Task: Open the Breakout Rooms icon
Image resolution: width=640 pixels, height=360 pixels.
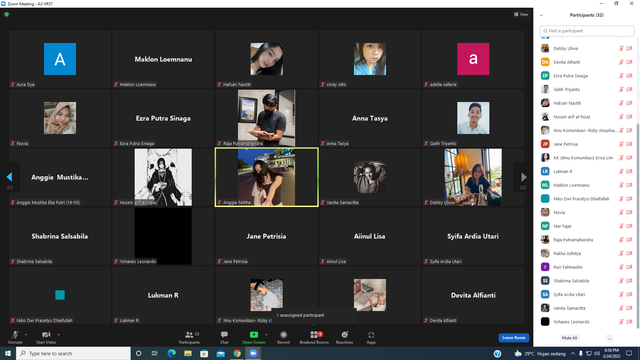Action: point(313,335)
